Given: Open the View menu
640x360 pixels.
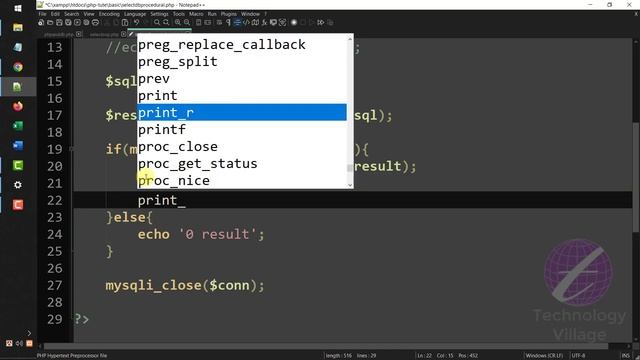Looking at the screenshot, I should 89,14.
